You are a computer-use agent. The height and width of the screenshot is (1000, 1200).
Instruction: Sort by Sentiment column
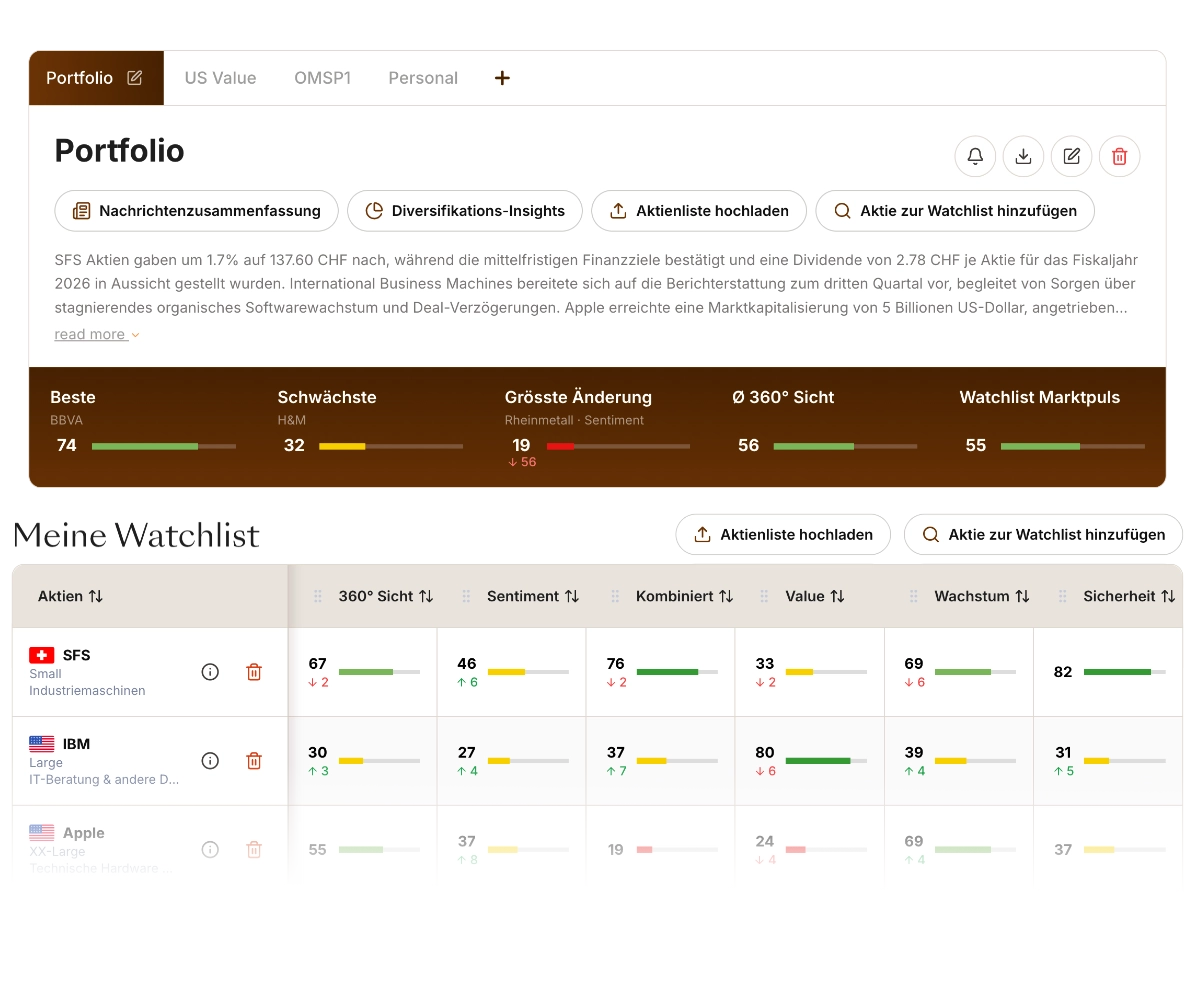click(x=572, y=596)
